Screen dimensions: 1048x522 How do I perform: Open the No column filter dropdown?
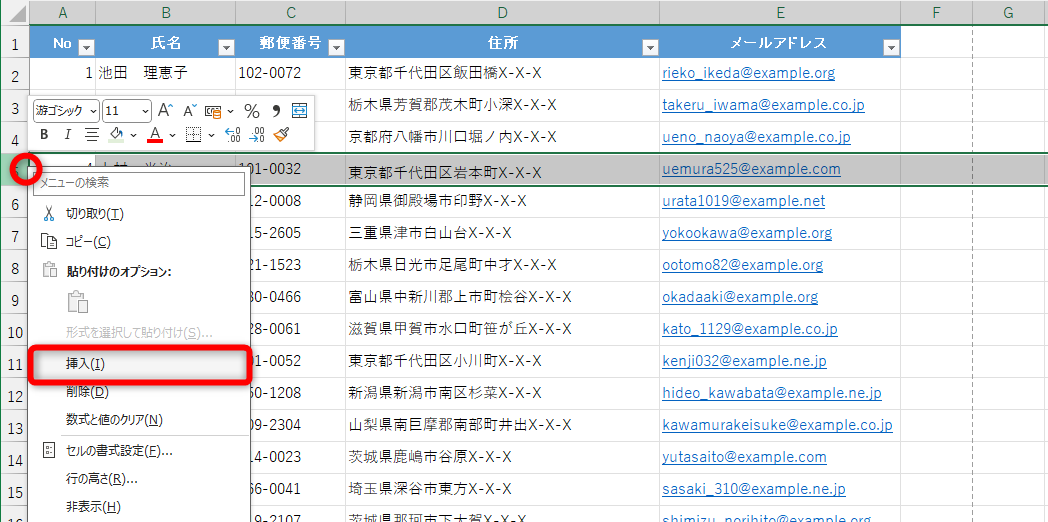coord(87,47)
